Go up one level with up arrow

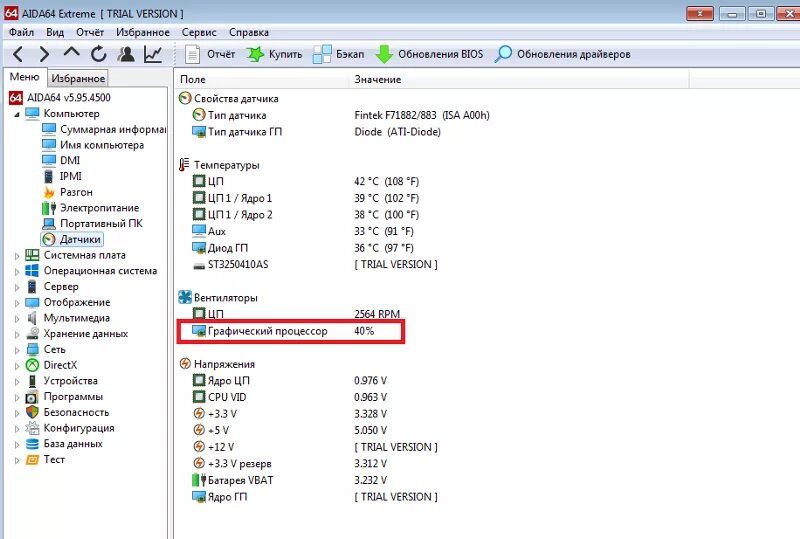[72, 53]
